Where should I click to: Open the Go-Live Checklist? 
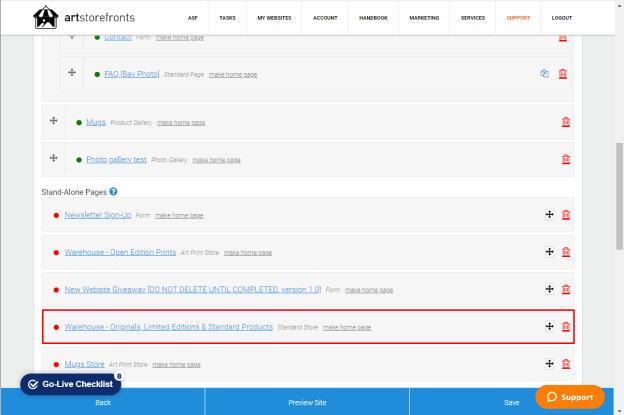tap(70, 384)
